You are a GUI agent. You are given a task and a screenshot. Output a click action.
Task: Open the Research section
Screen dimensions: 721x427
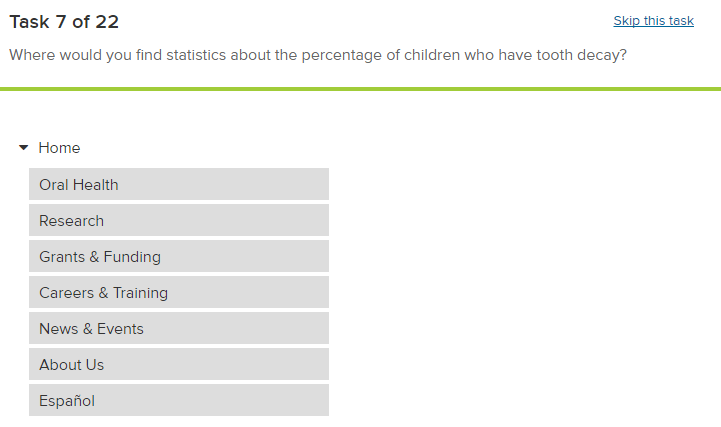(178, 220)
